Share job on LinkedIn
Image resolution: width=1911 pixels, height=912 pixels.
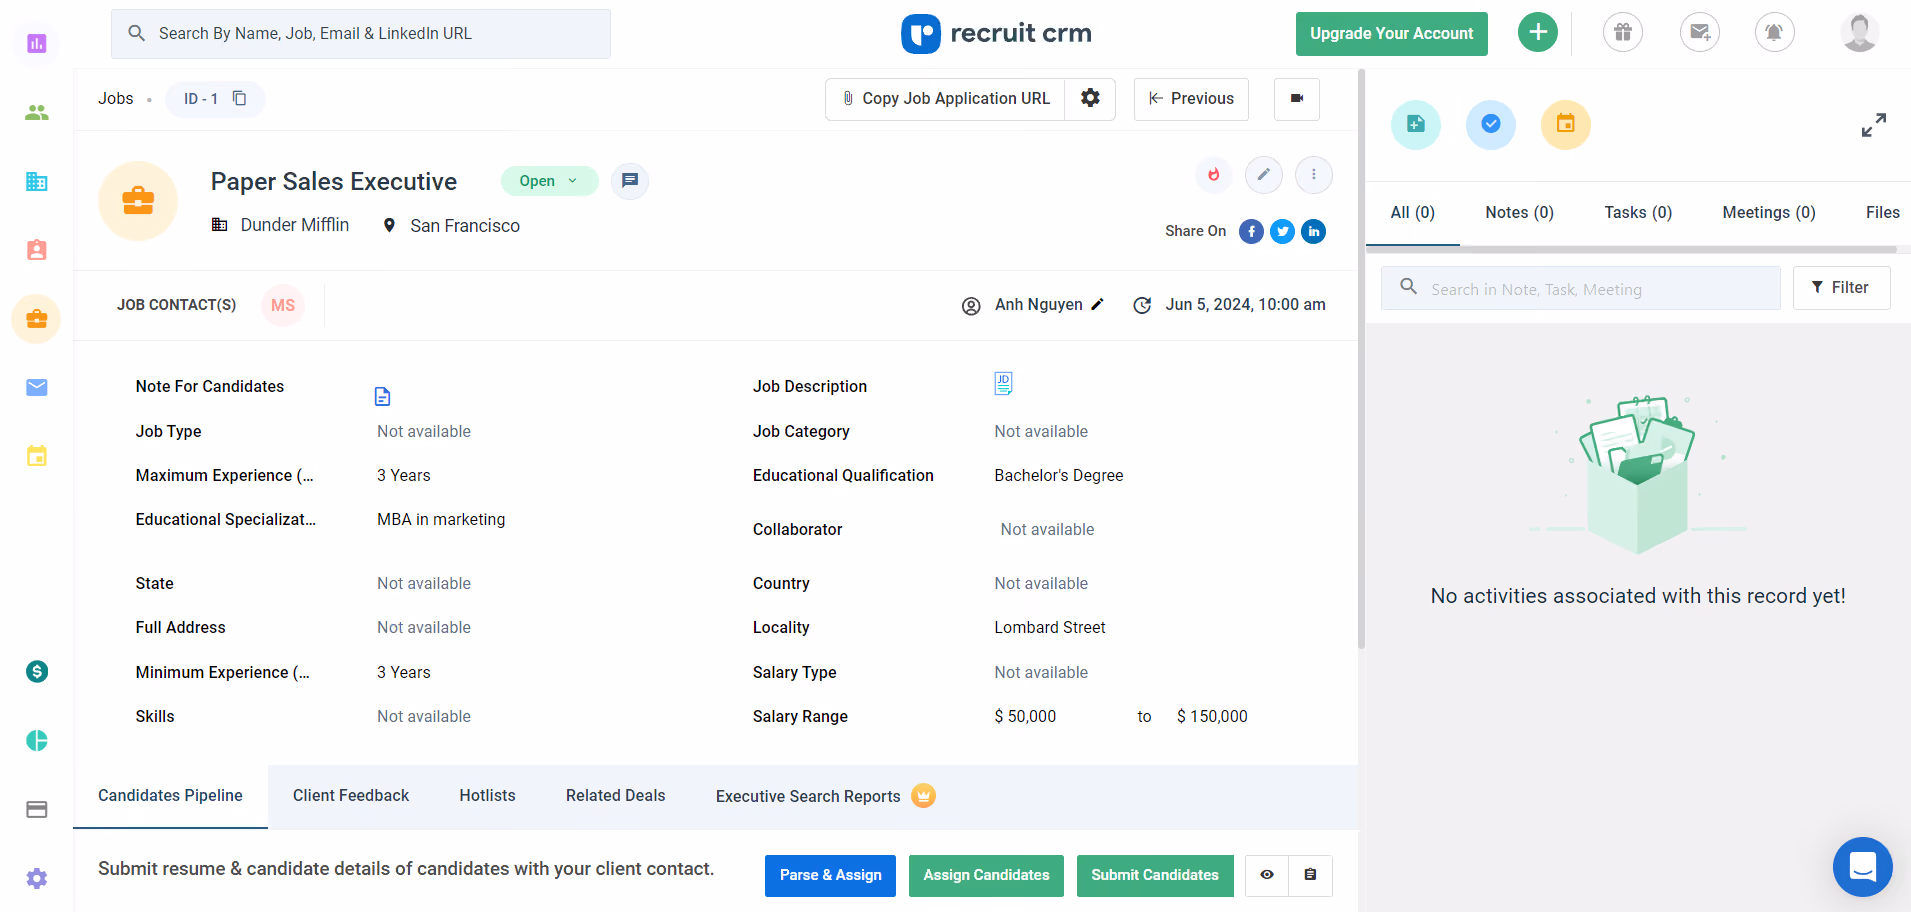point(1314,232)
